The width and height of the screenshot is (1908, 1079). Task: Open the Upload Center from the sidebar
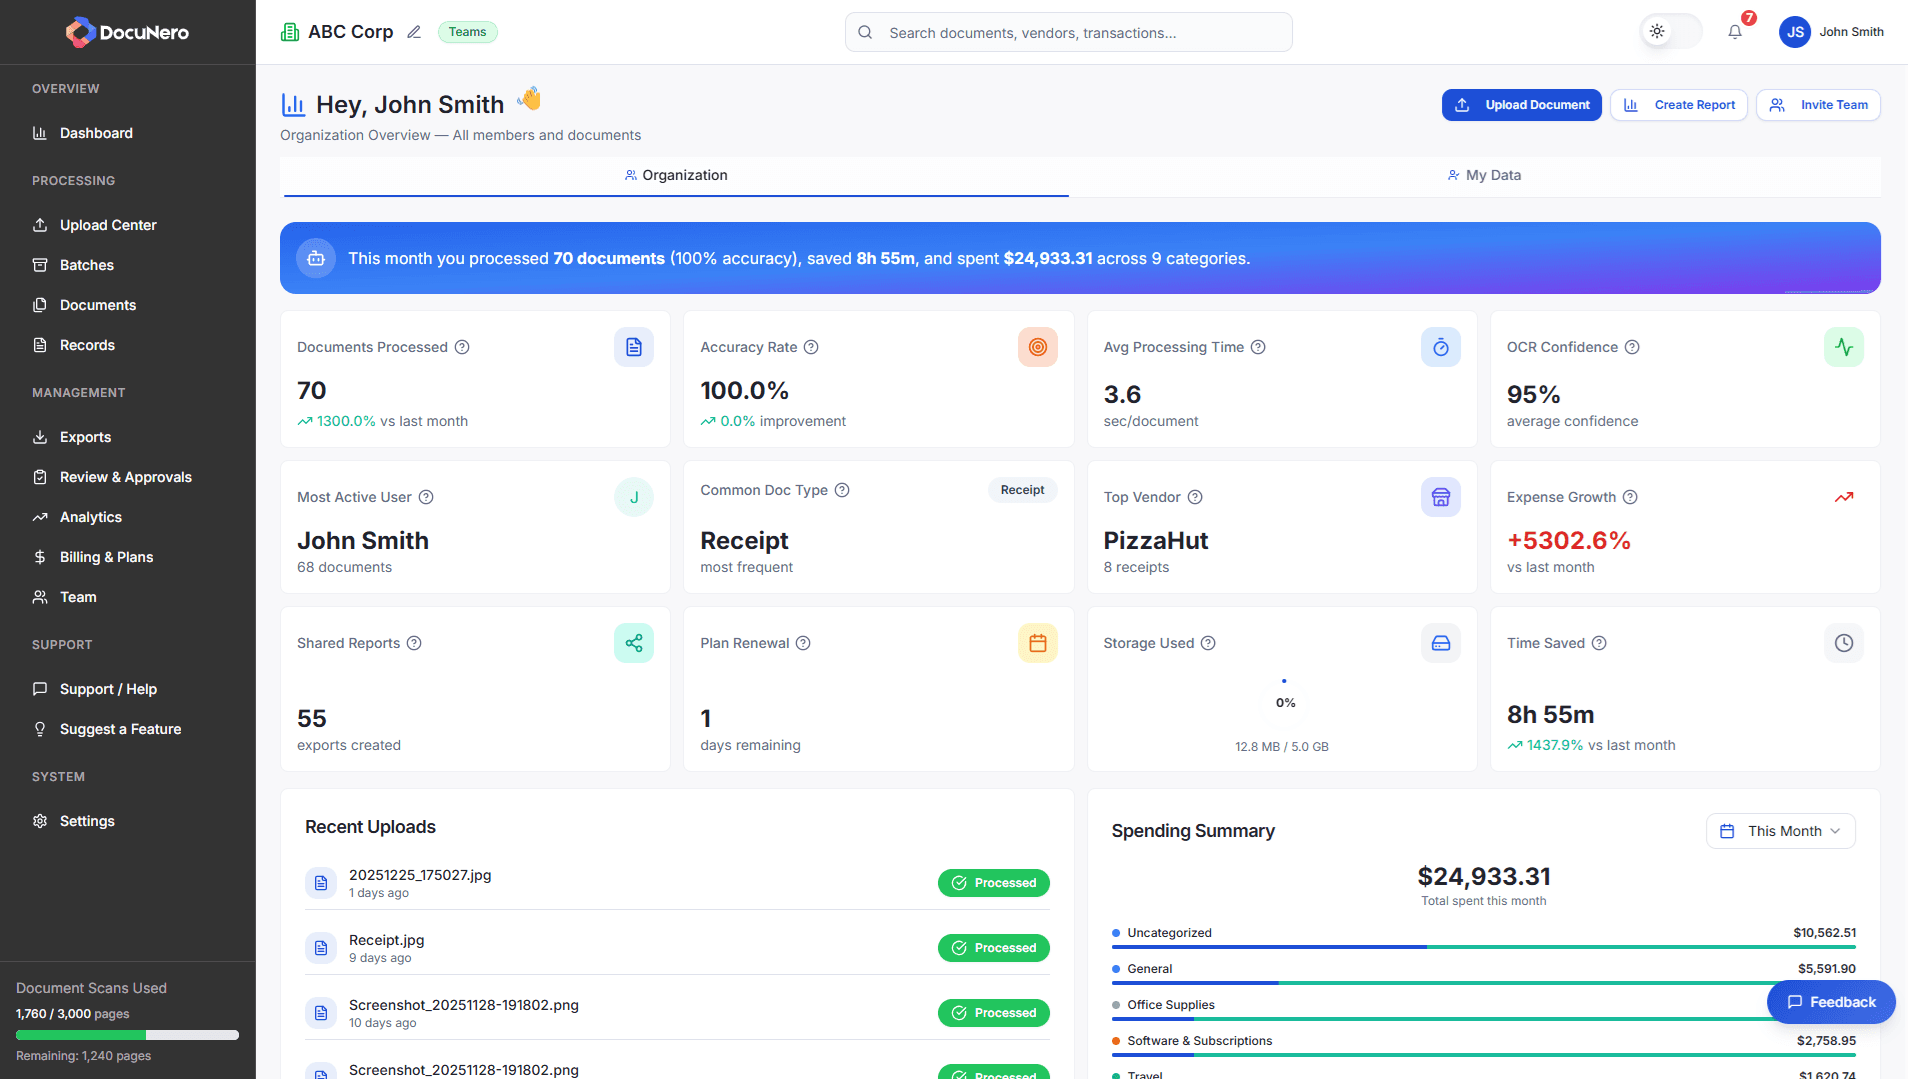pyautogui.click(x=107, y=225)
